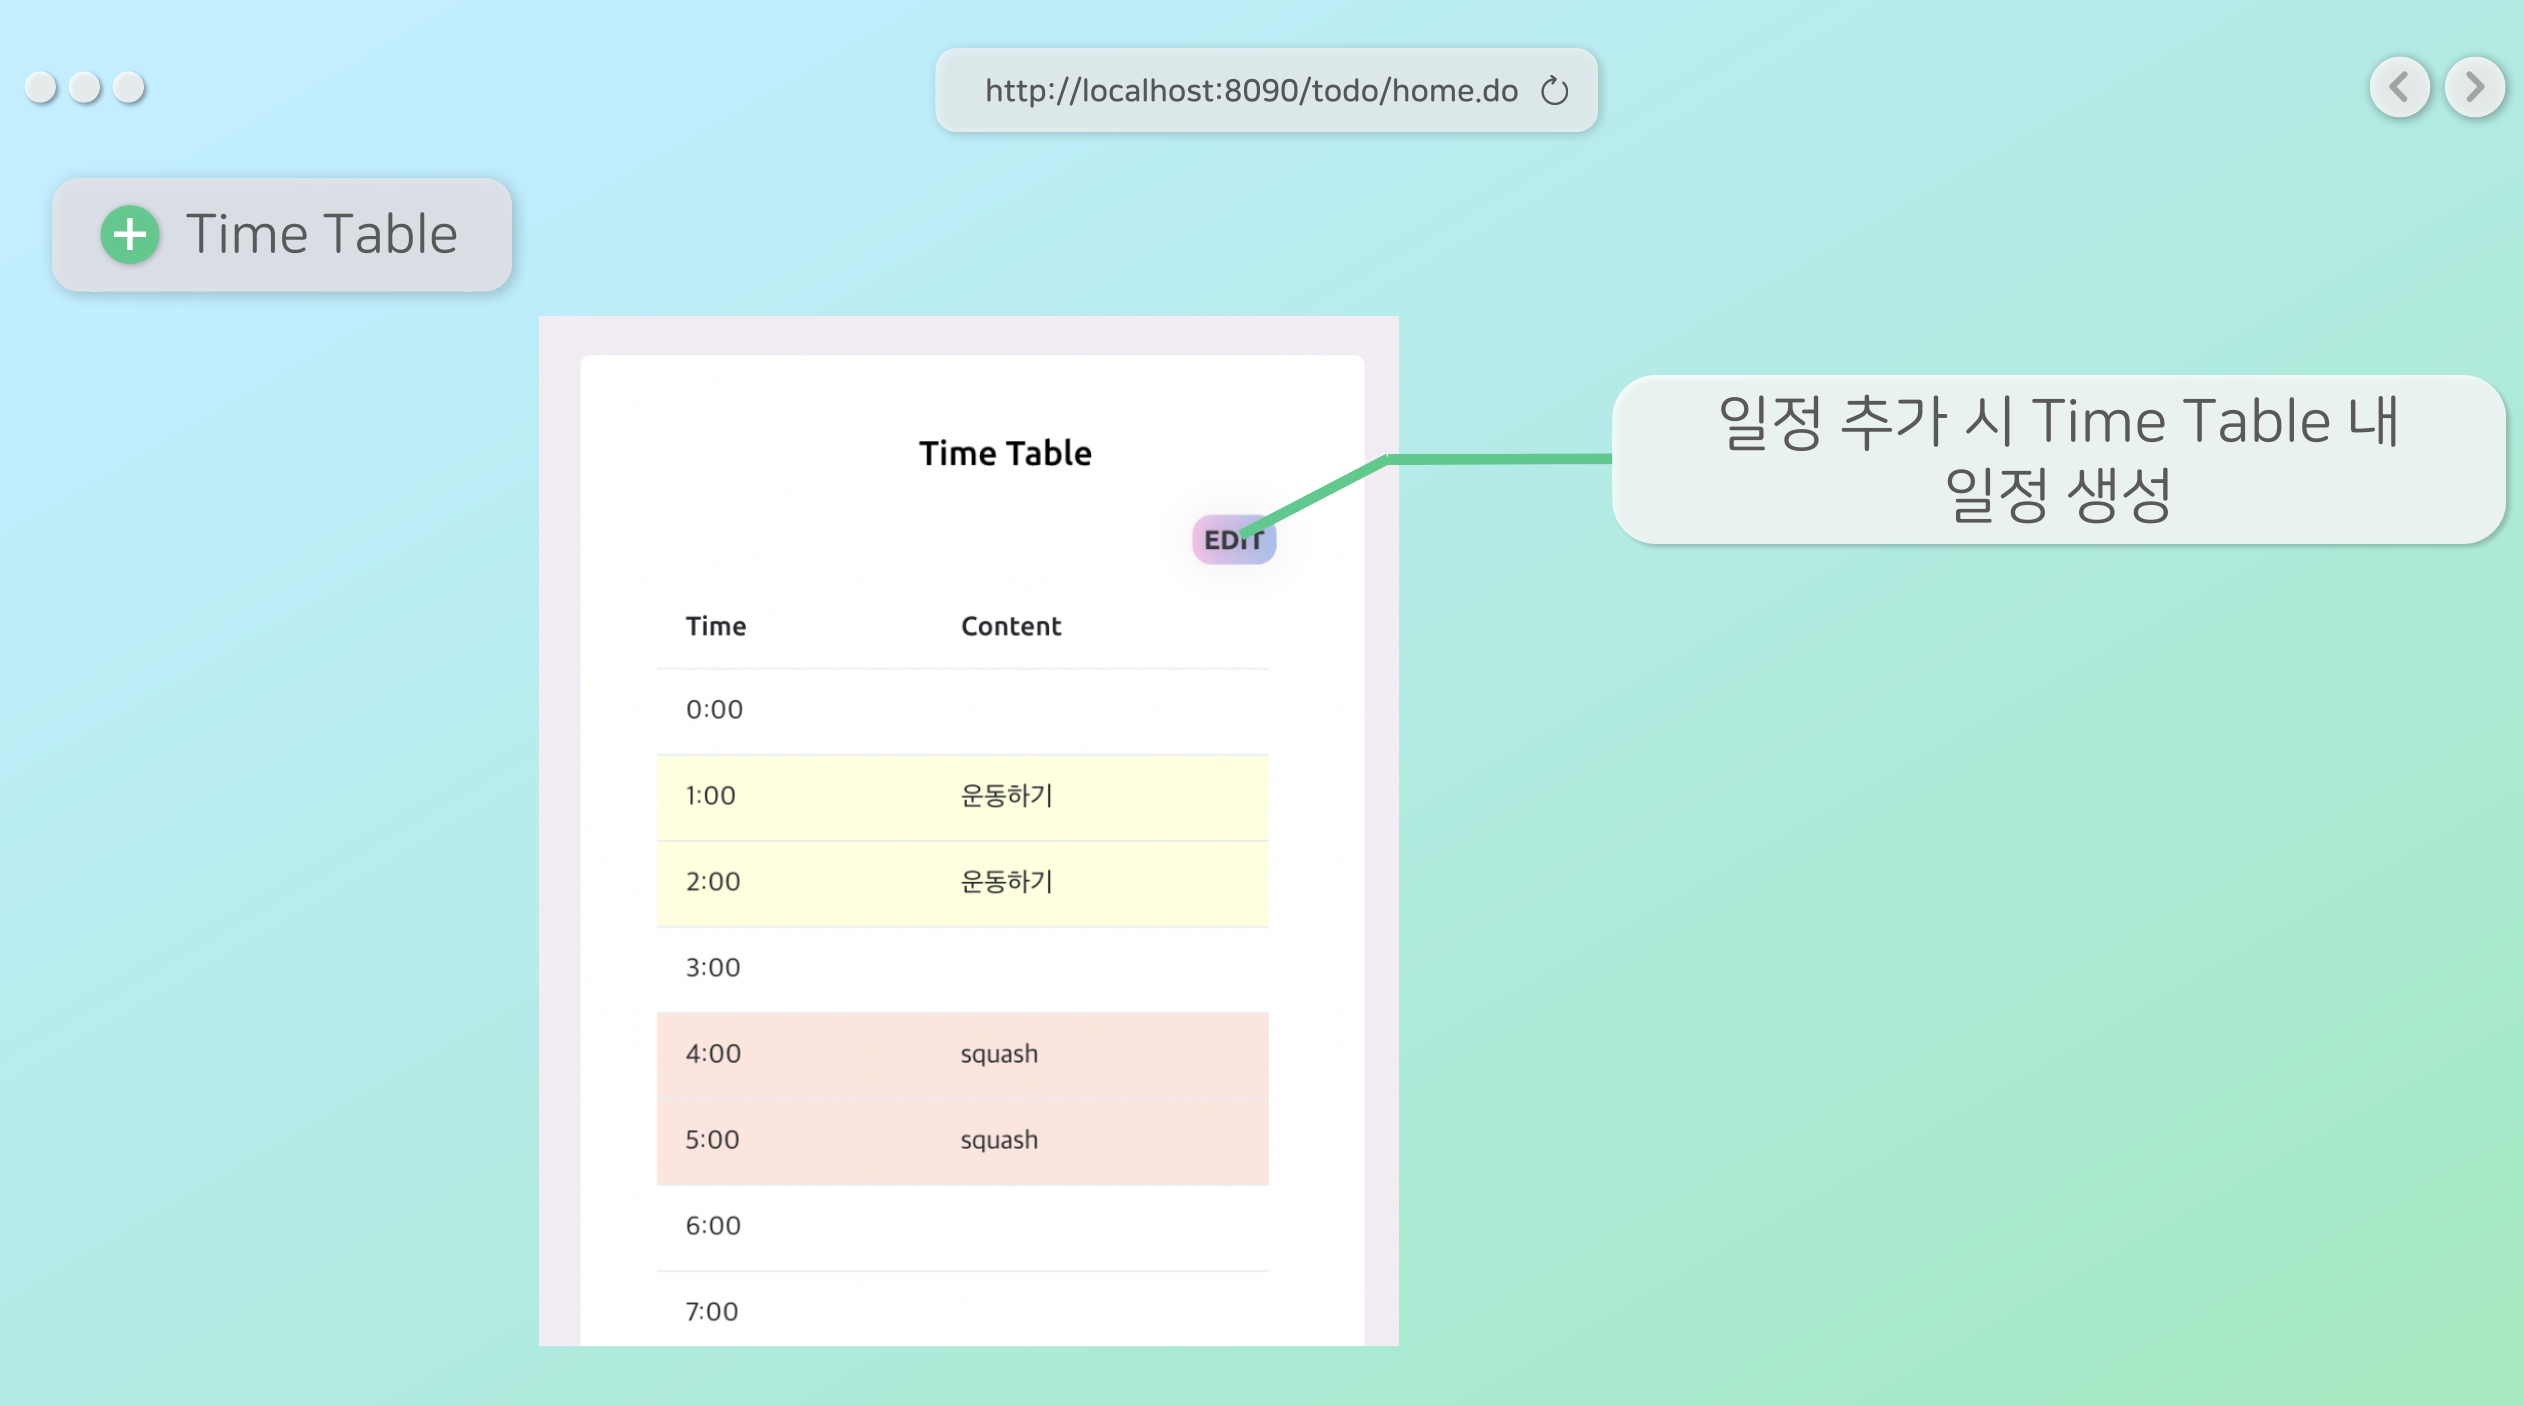Click the Content column header
2524x1406 pixels.
click(x=1011, y=626)
